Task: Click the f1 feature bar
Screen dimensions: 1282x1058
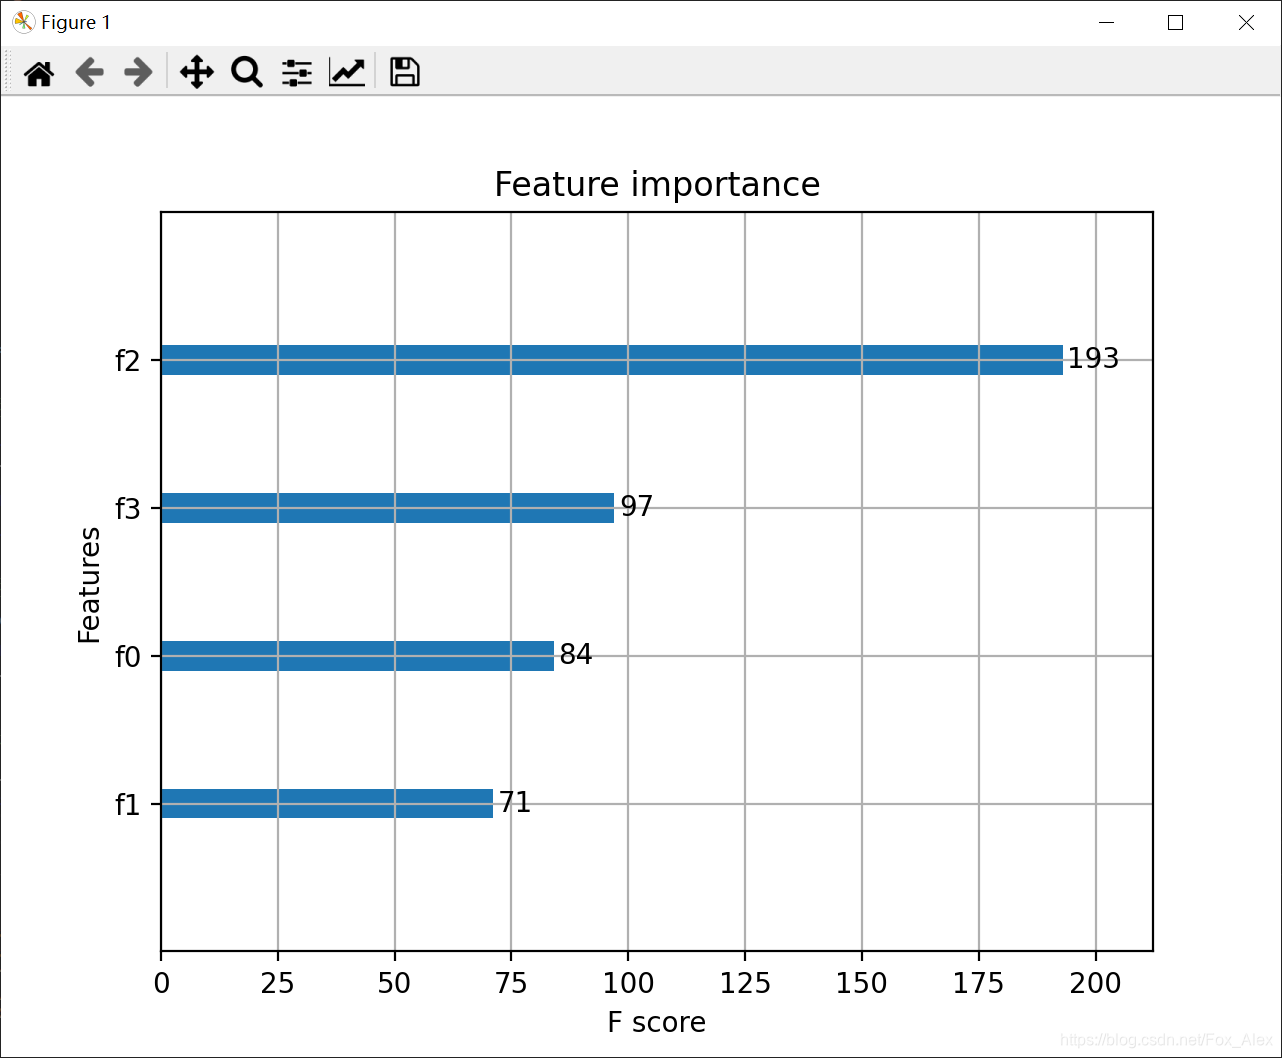Action: coord(327,803)
